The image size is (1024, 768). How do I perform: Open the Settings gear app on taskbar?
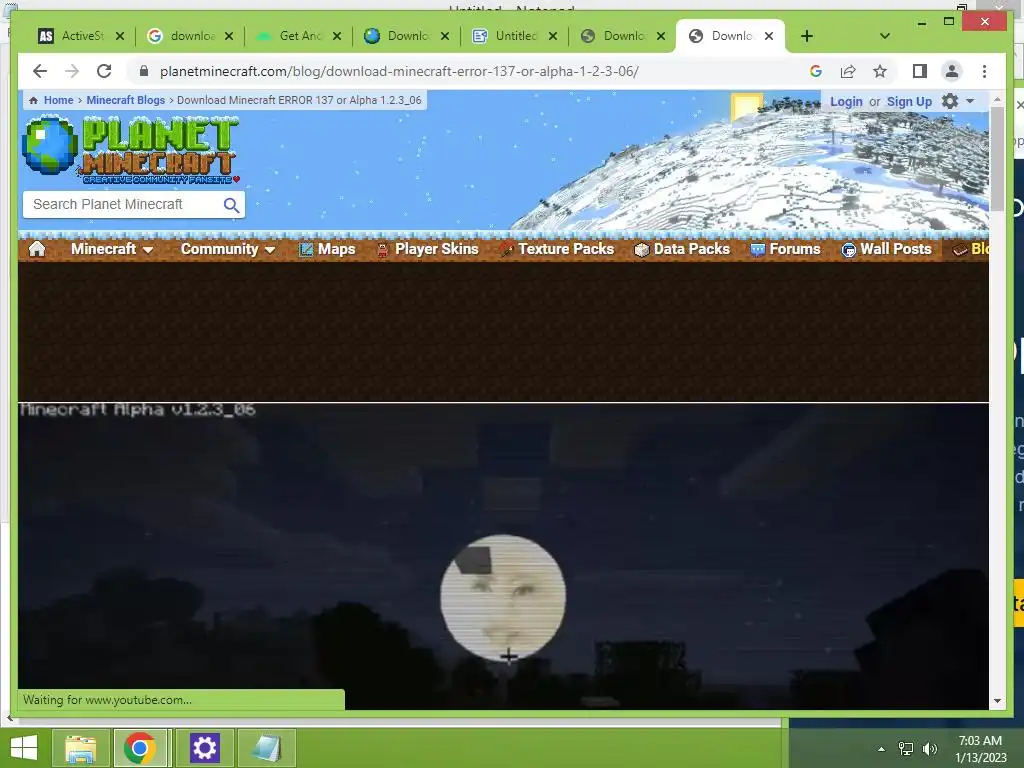coord(204,748)
